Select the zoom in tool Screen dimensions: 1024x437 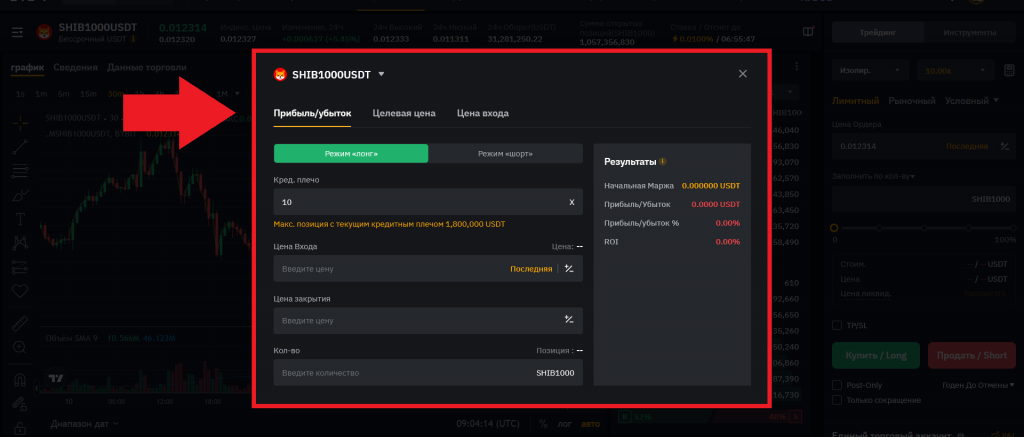click(x=20, y=348)
